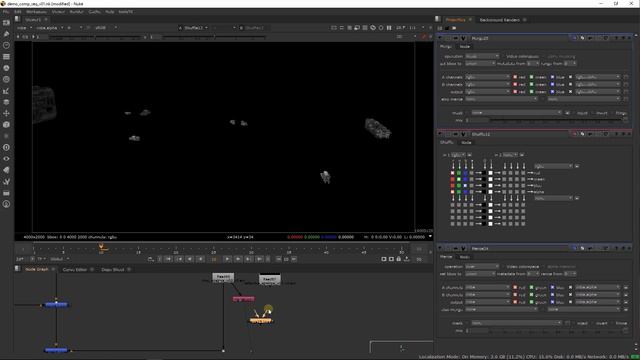Switch to Dope Sheet tab
The width and height of the screenshot is (640, 360).
[x=113, y=269]
